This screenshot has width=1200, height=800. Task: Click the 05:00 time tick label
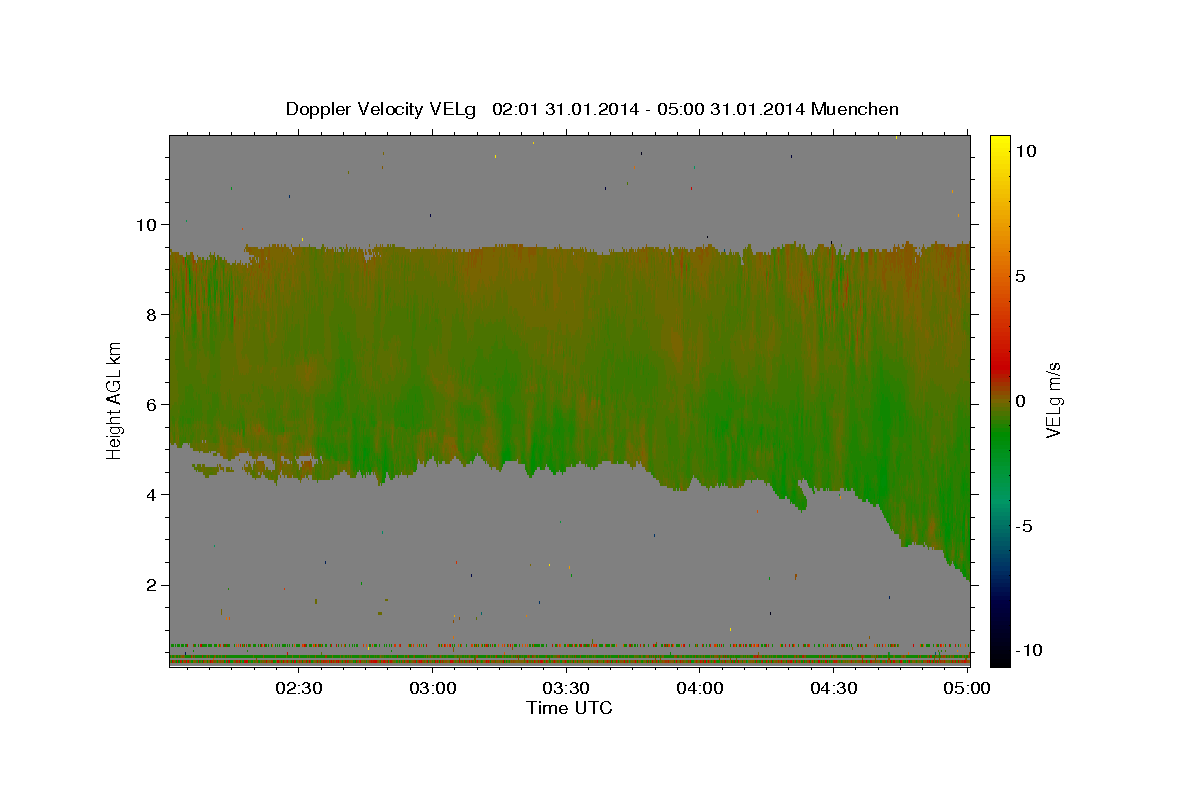pos(967,688)
